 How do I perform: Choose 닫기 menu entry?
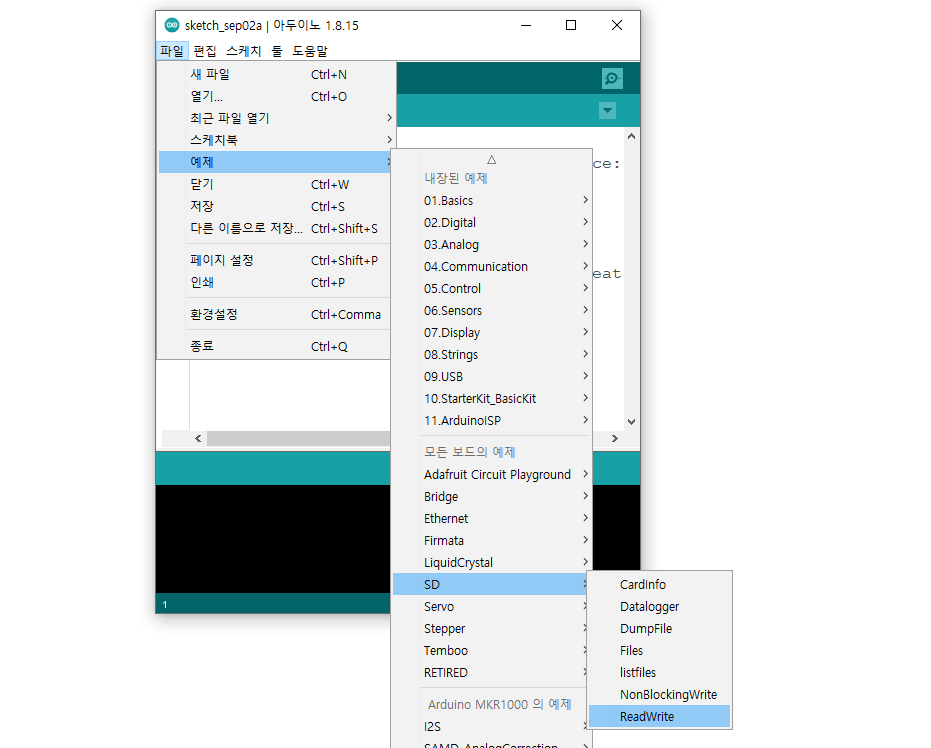pos(276,184)
